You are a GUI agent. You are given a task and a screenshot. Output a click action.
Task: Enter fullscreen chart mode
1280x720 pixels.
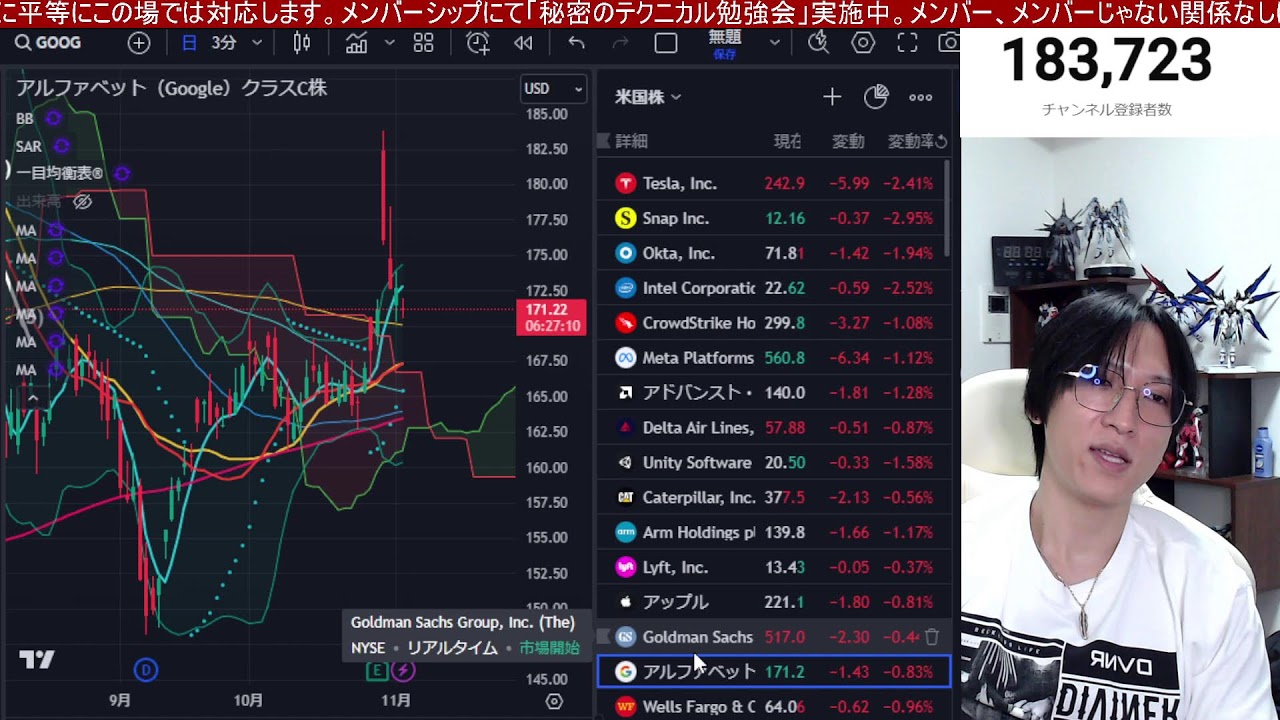click(x=907, y=43)
